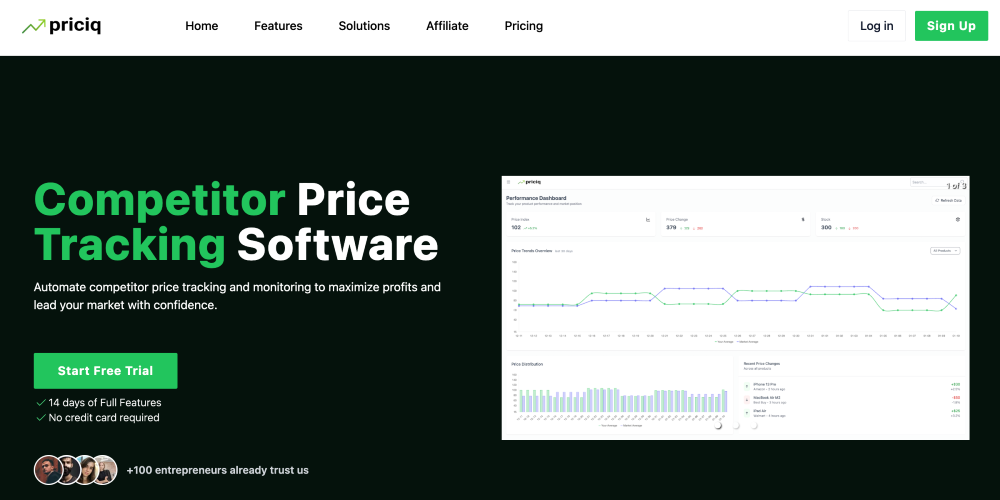This screenshot has width=1000, height=500.
Task: Click the 'Price Distribution' chart title
Action: click(527, 364)
